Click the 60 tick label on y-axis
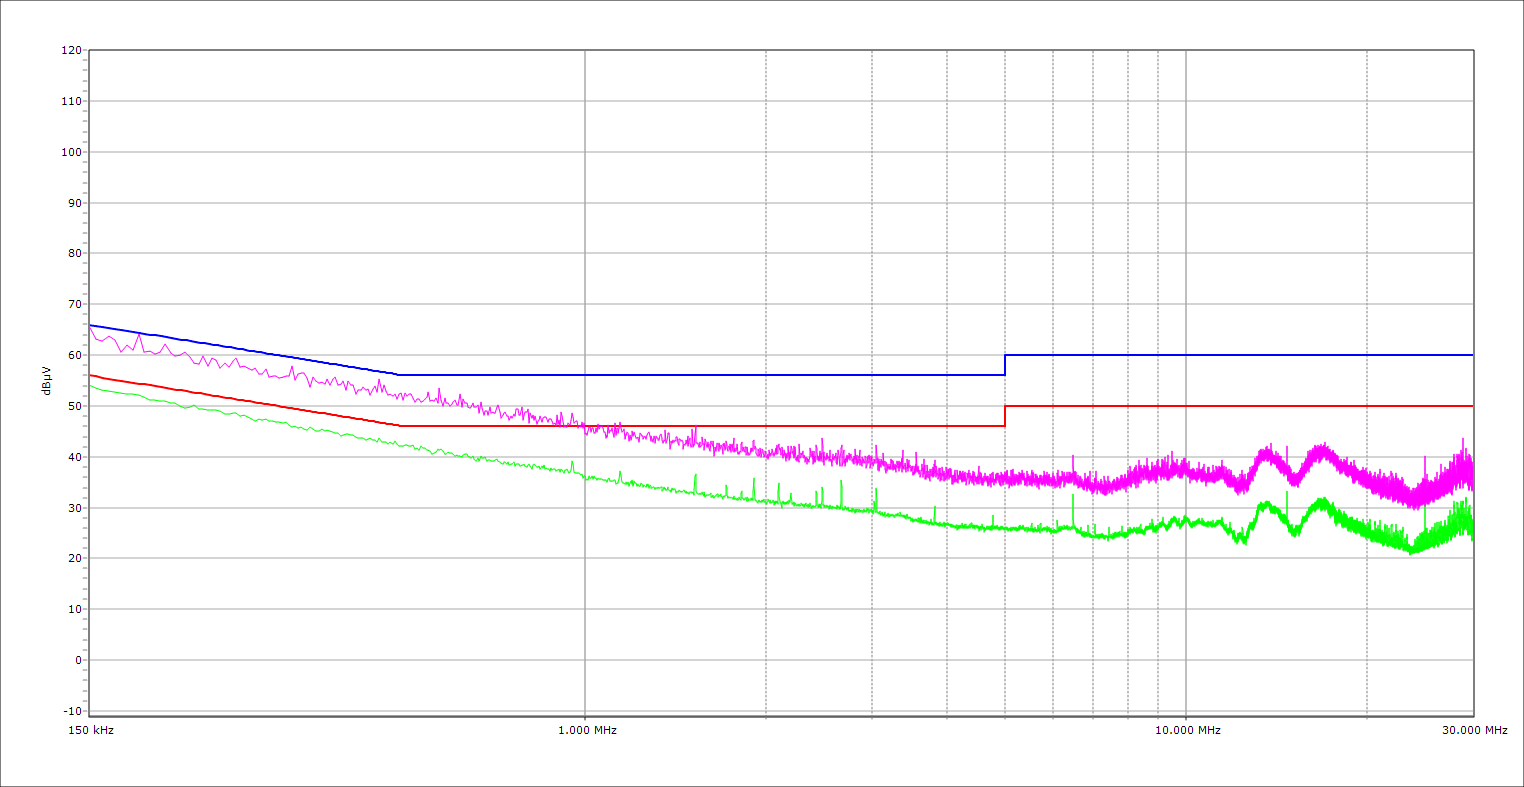Image resolution: width=1524 pixels, height=787 pixels. [73, 355]
